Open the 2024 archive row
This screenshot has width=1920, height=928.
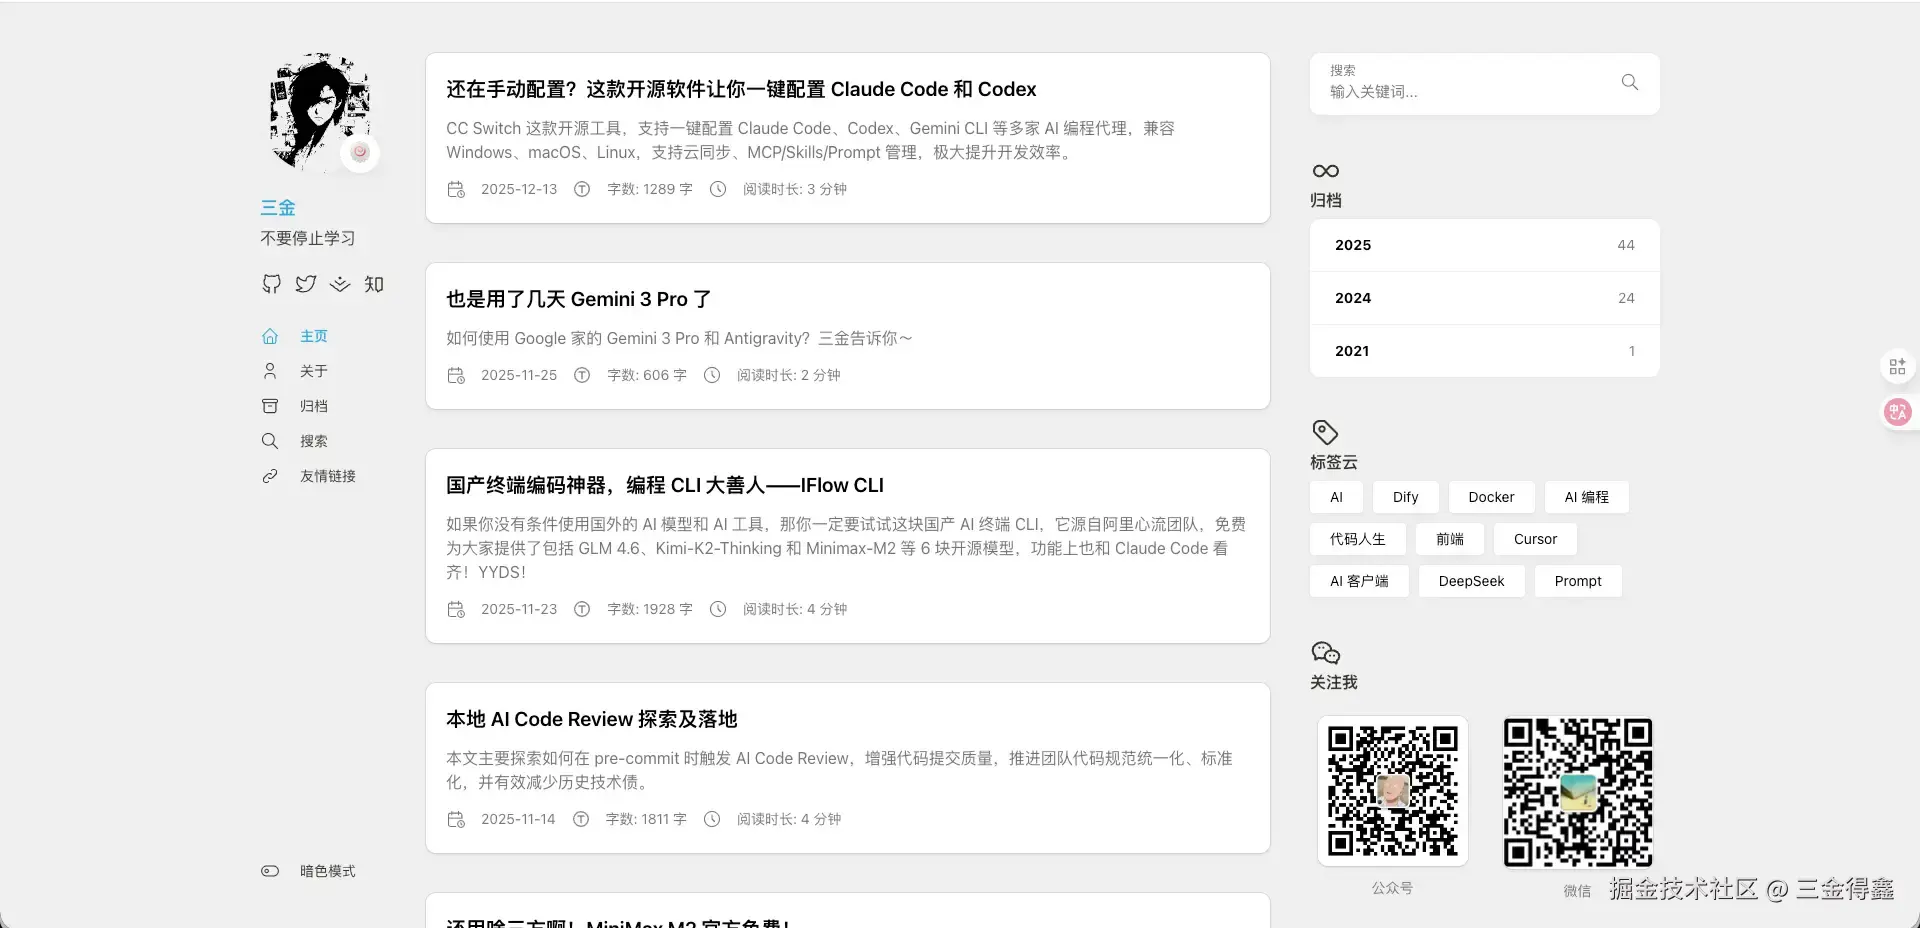[x=1485, y=298]
